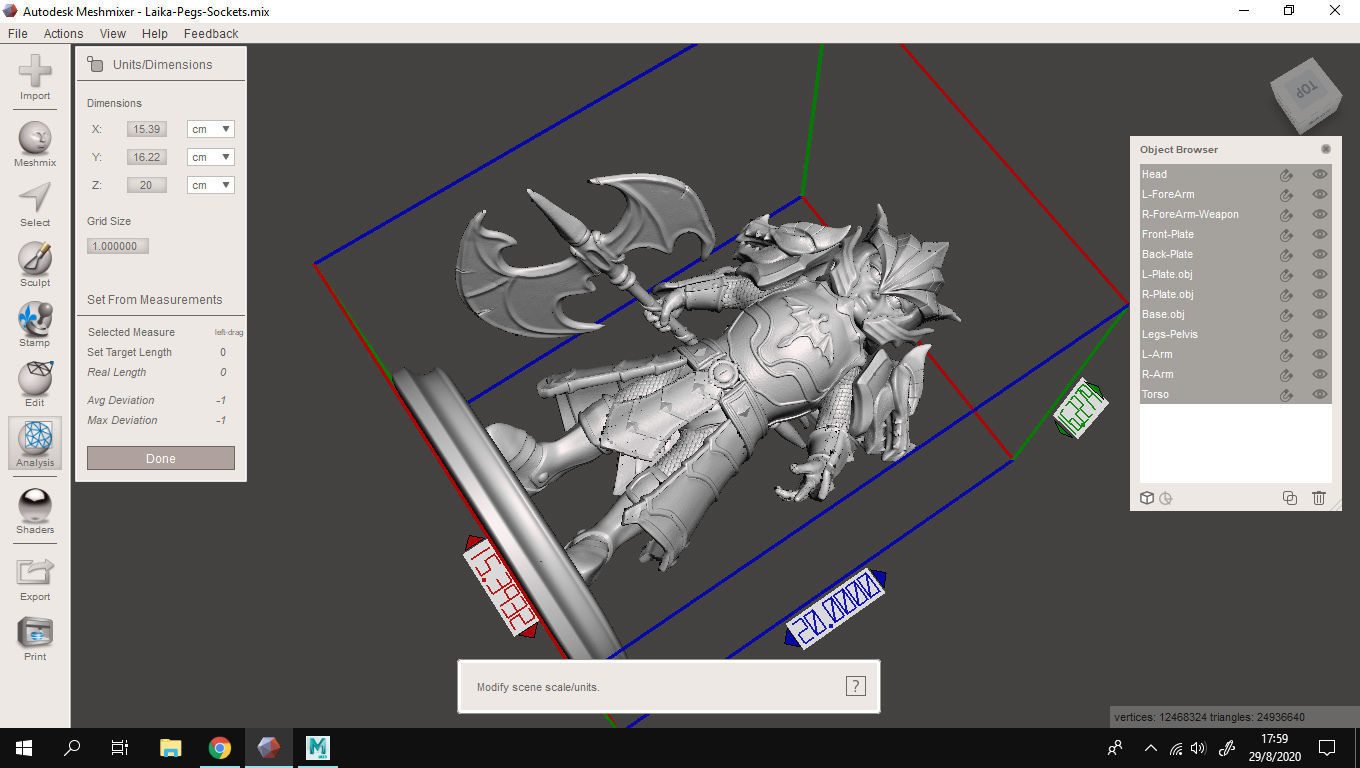Open the File menu
This screenshot has height=768, width=1360.
17,33
